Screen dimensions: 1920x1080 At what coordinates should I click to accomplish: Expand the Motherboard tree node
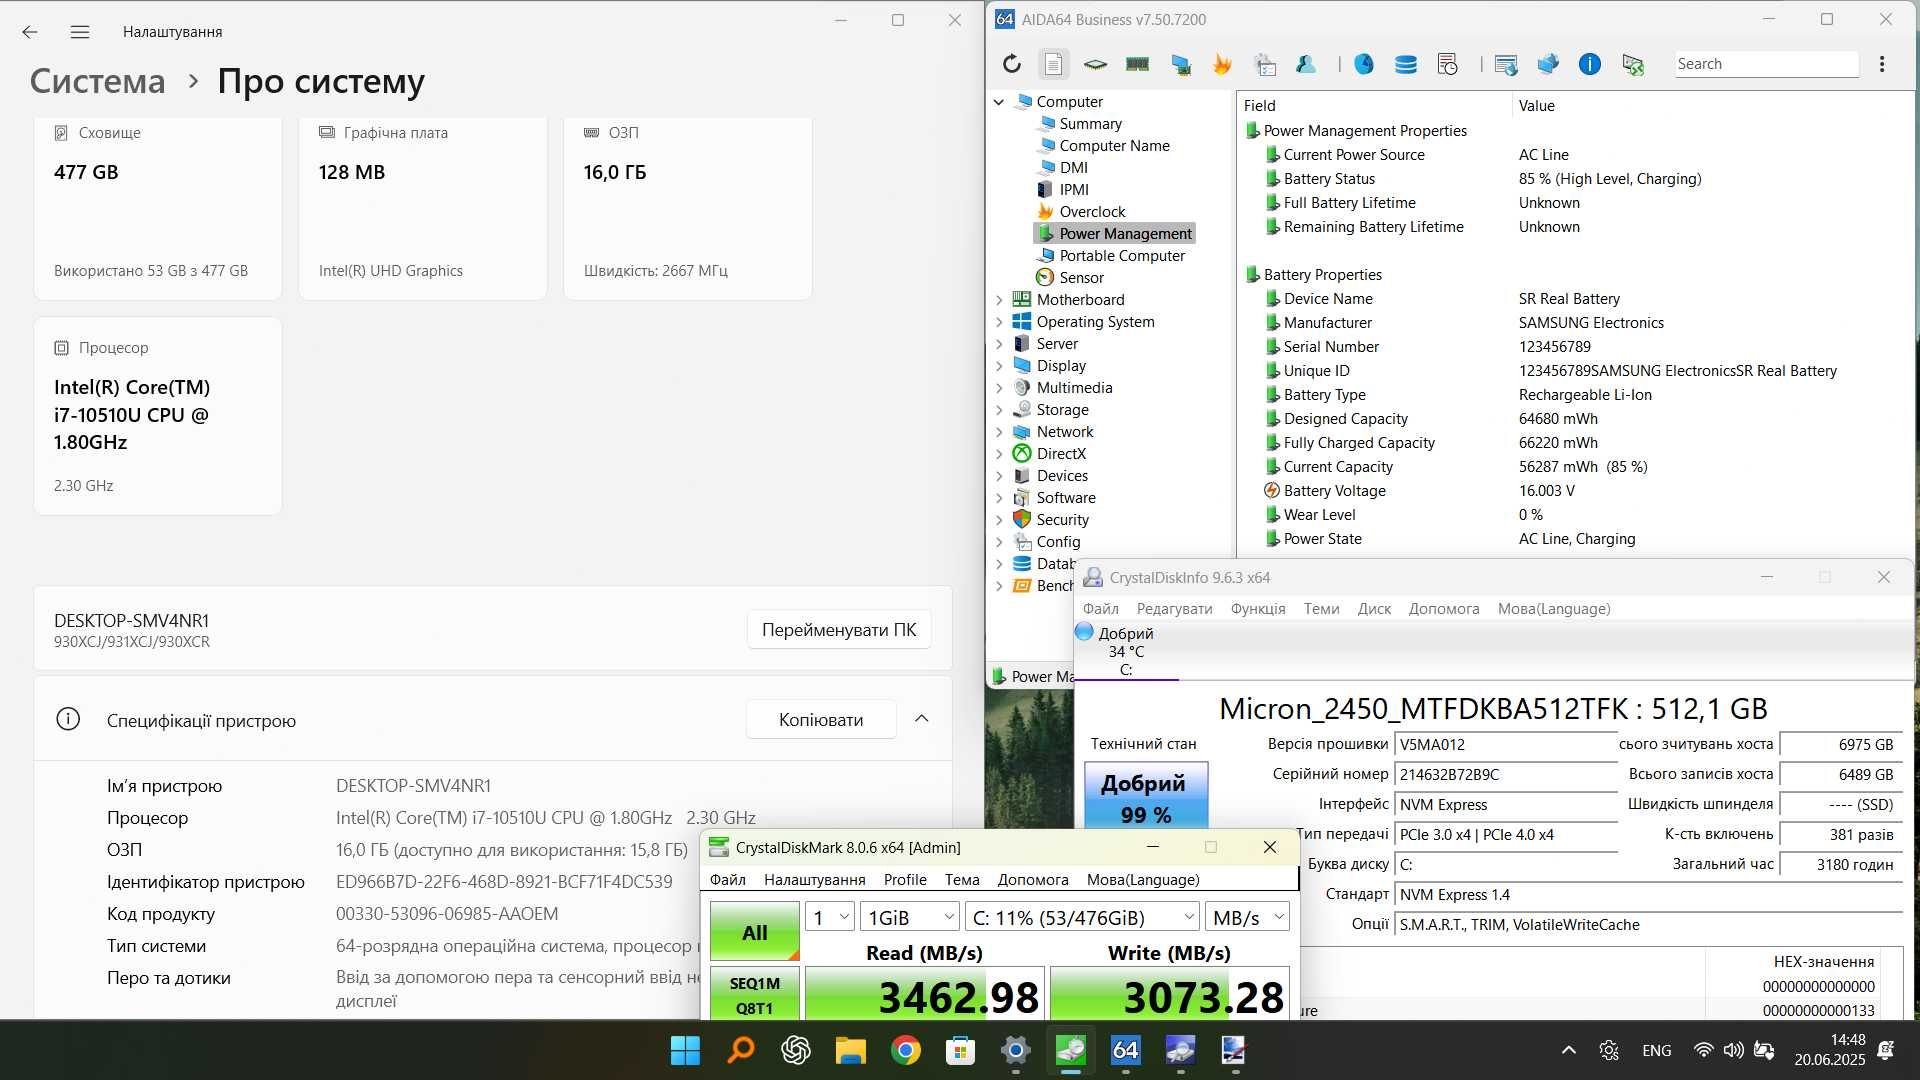[999, 300]
